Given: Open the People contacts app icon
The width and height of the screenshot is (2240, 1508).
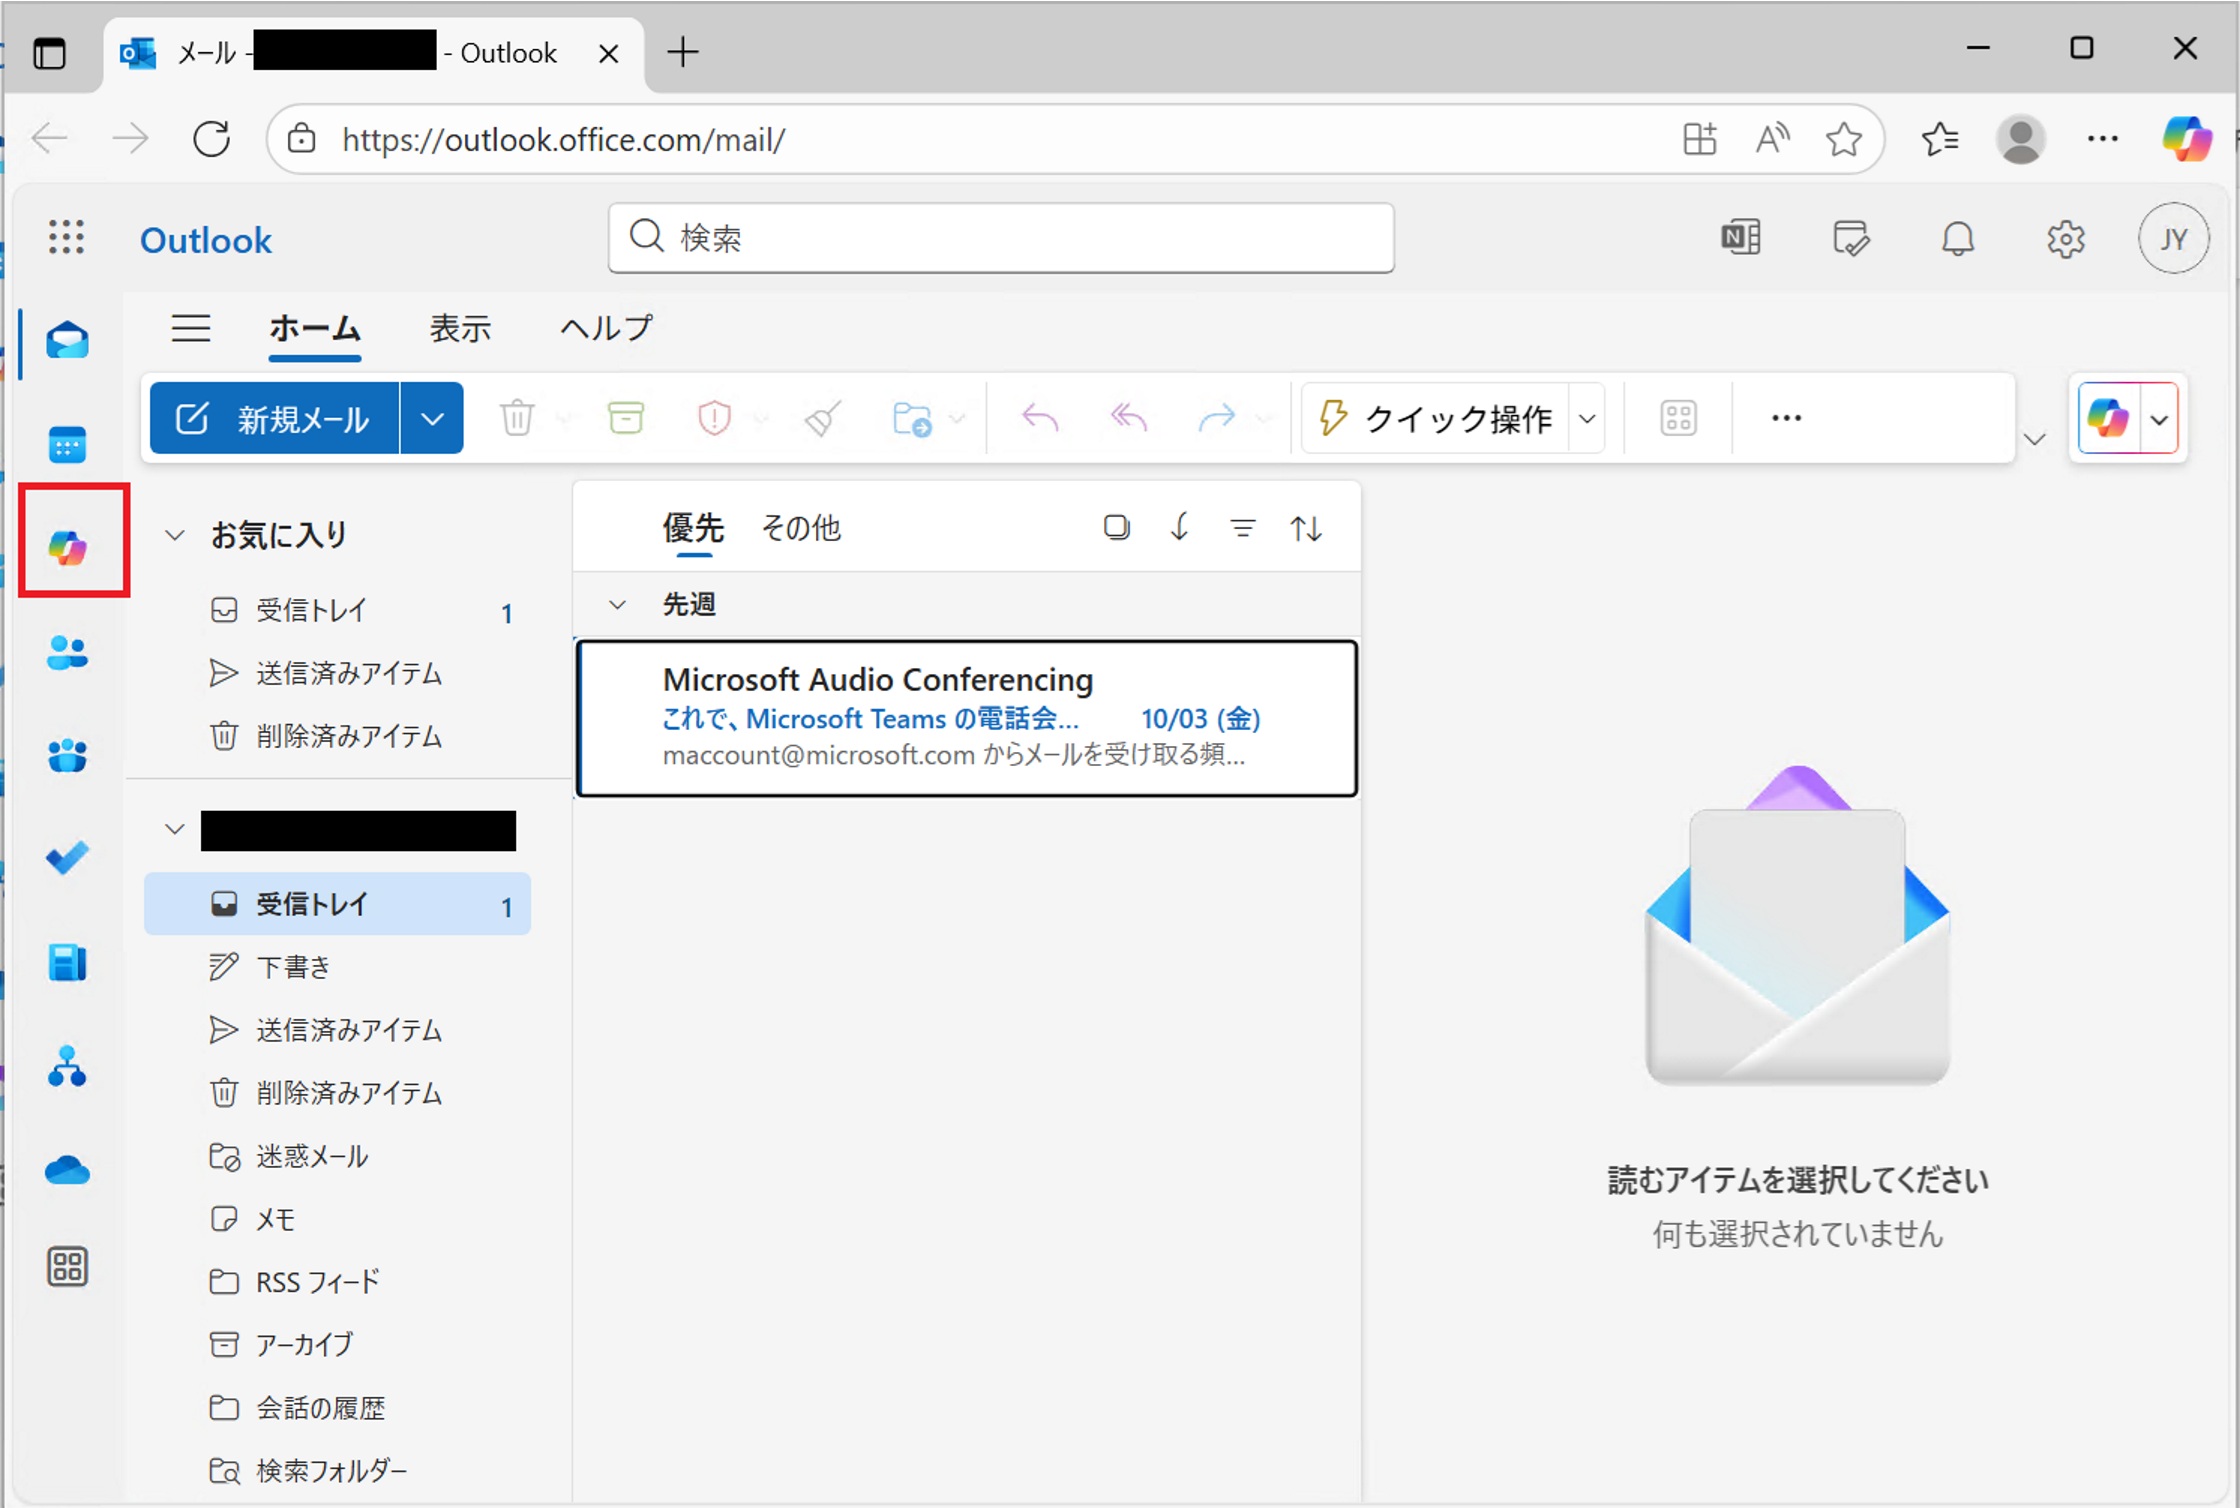Looking at the screenshot, I should click(68, 653).
